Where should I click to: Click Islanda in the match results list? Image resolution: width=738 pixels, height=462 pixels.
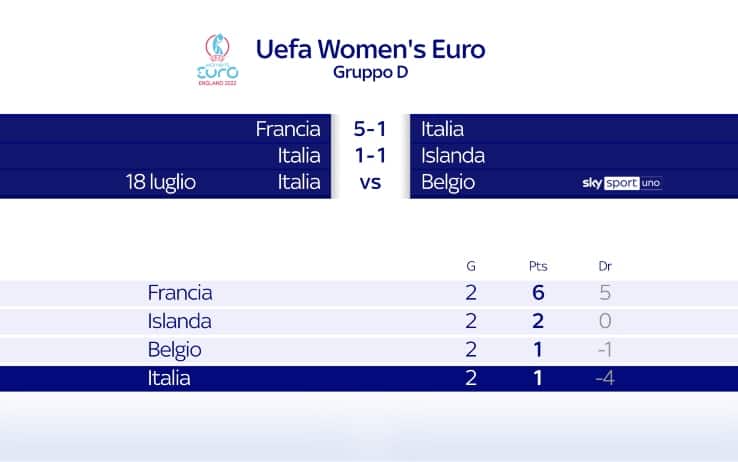click(453, 156)
